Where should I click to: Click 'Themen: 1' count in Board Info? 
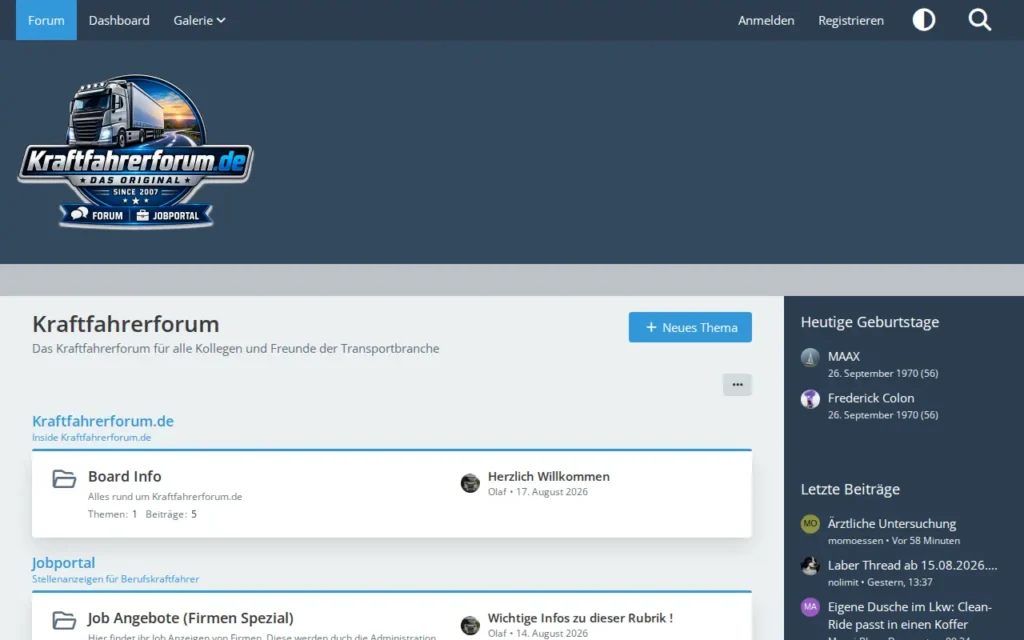(x=112, y=514)
